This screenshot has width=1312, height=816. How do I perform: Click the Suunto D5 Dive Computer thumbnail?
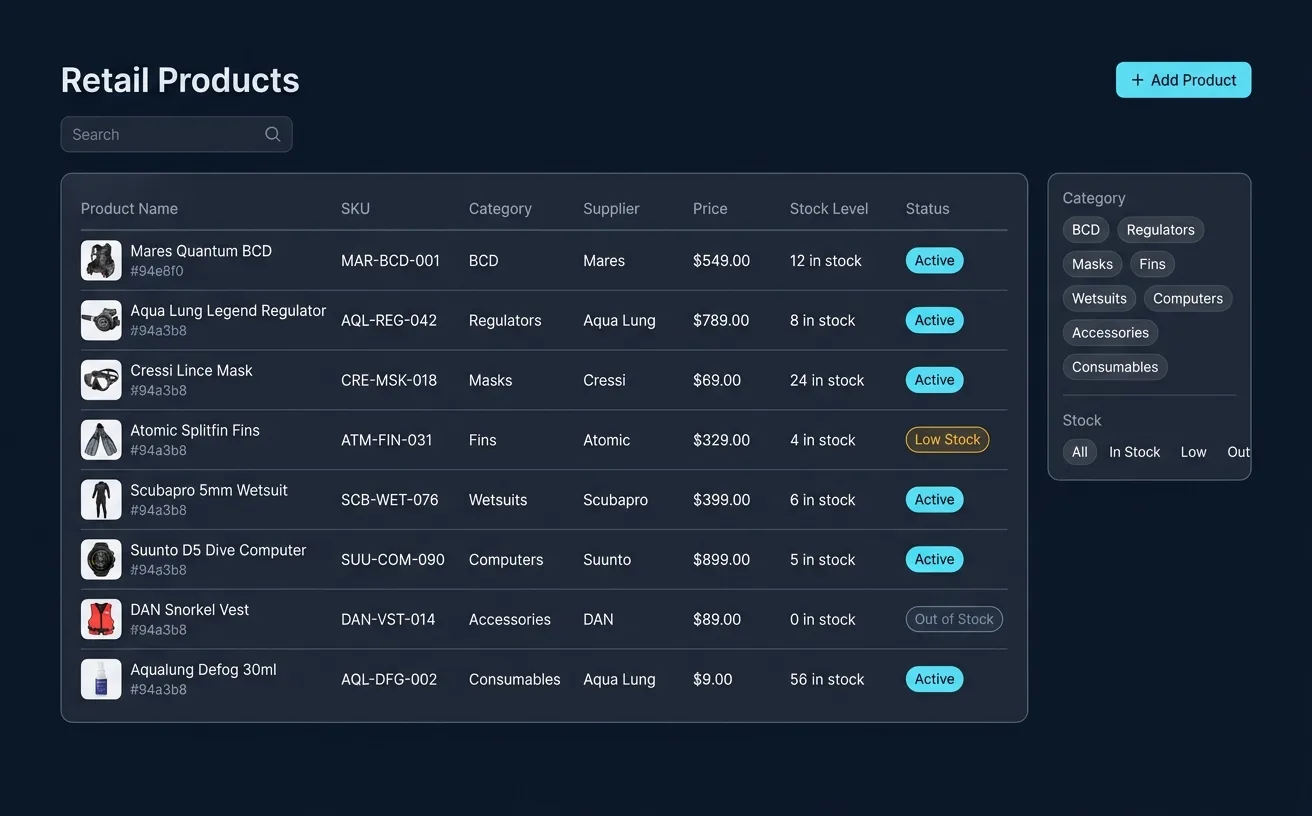point(101,560)
